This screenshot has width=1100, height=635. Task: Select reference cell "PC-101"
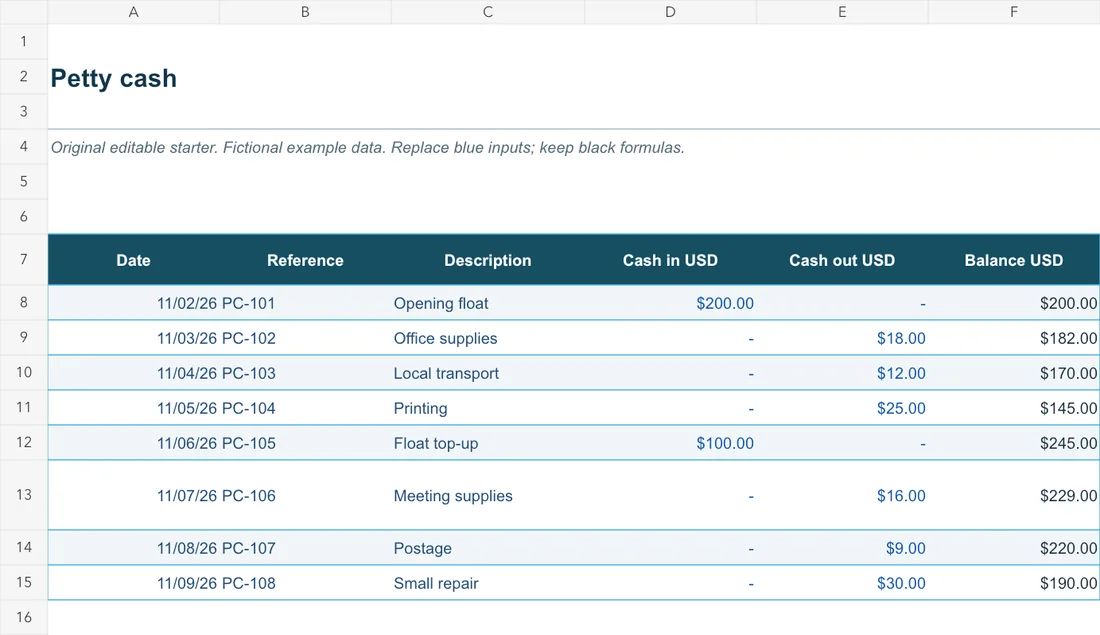pos(305,303)
